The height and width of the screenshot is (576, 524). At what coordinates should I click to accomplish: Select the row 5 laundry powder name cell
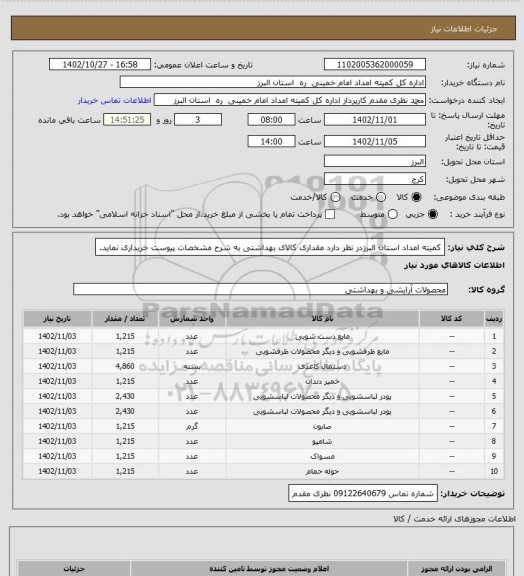click(x=322, y=396)
